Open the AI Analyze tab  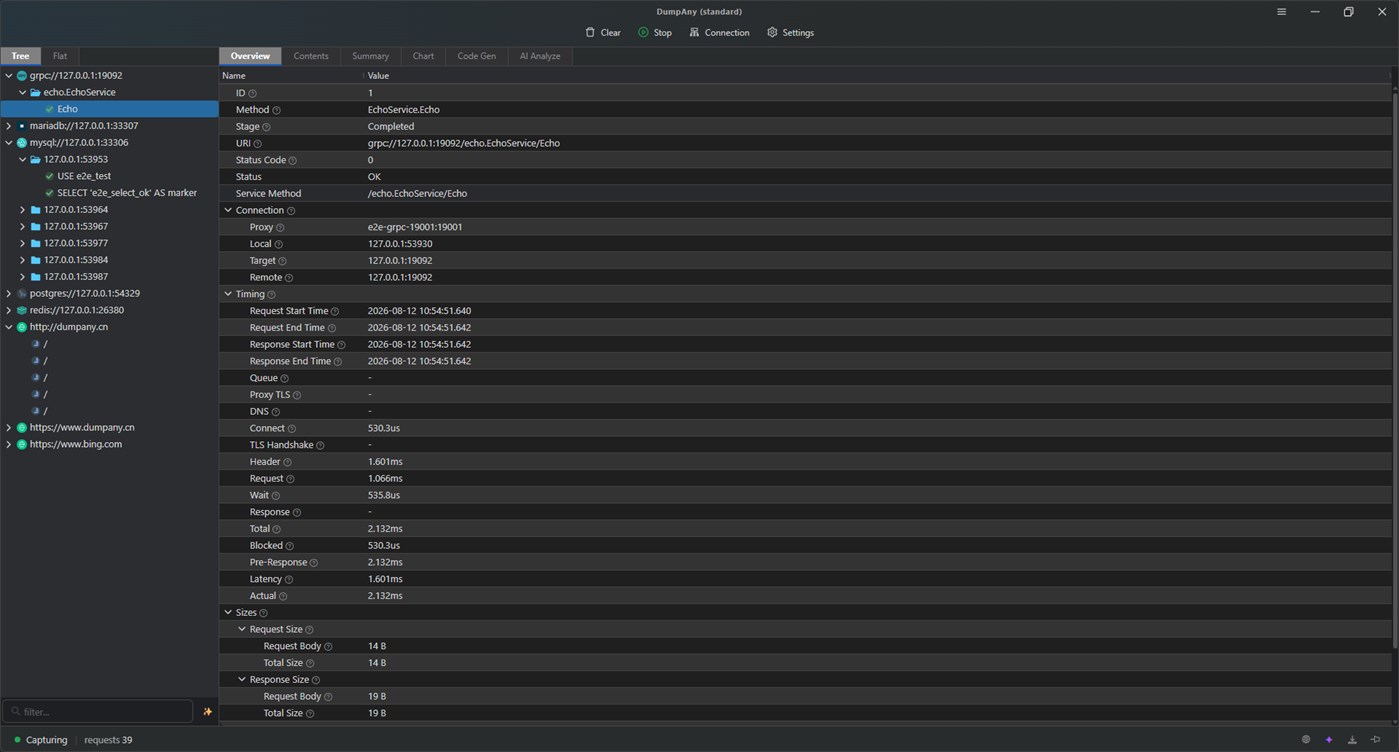[540, 56]
